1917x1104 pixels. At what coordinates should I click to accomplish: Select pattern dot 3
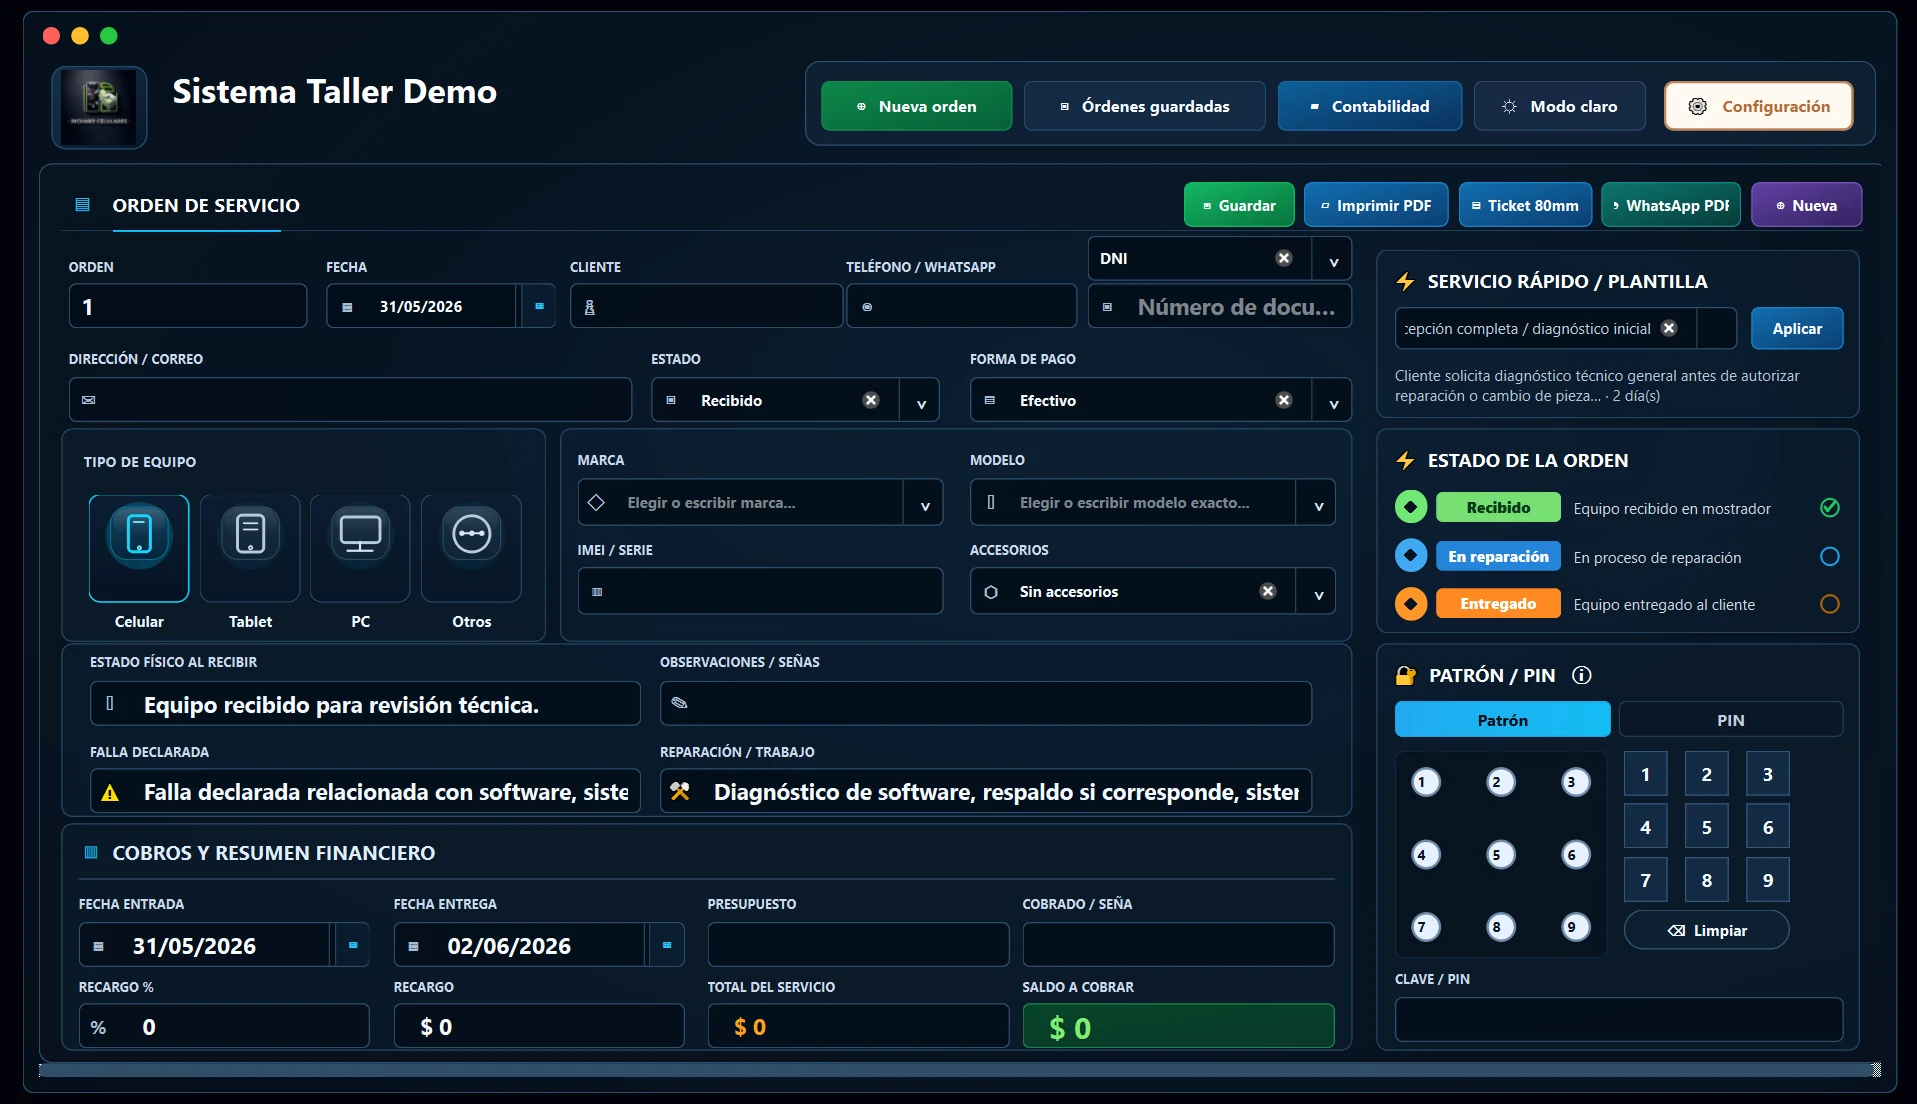[1575, 782]
